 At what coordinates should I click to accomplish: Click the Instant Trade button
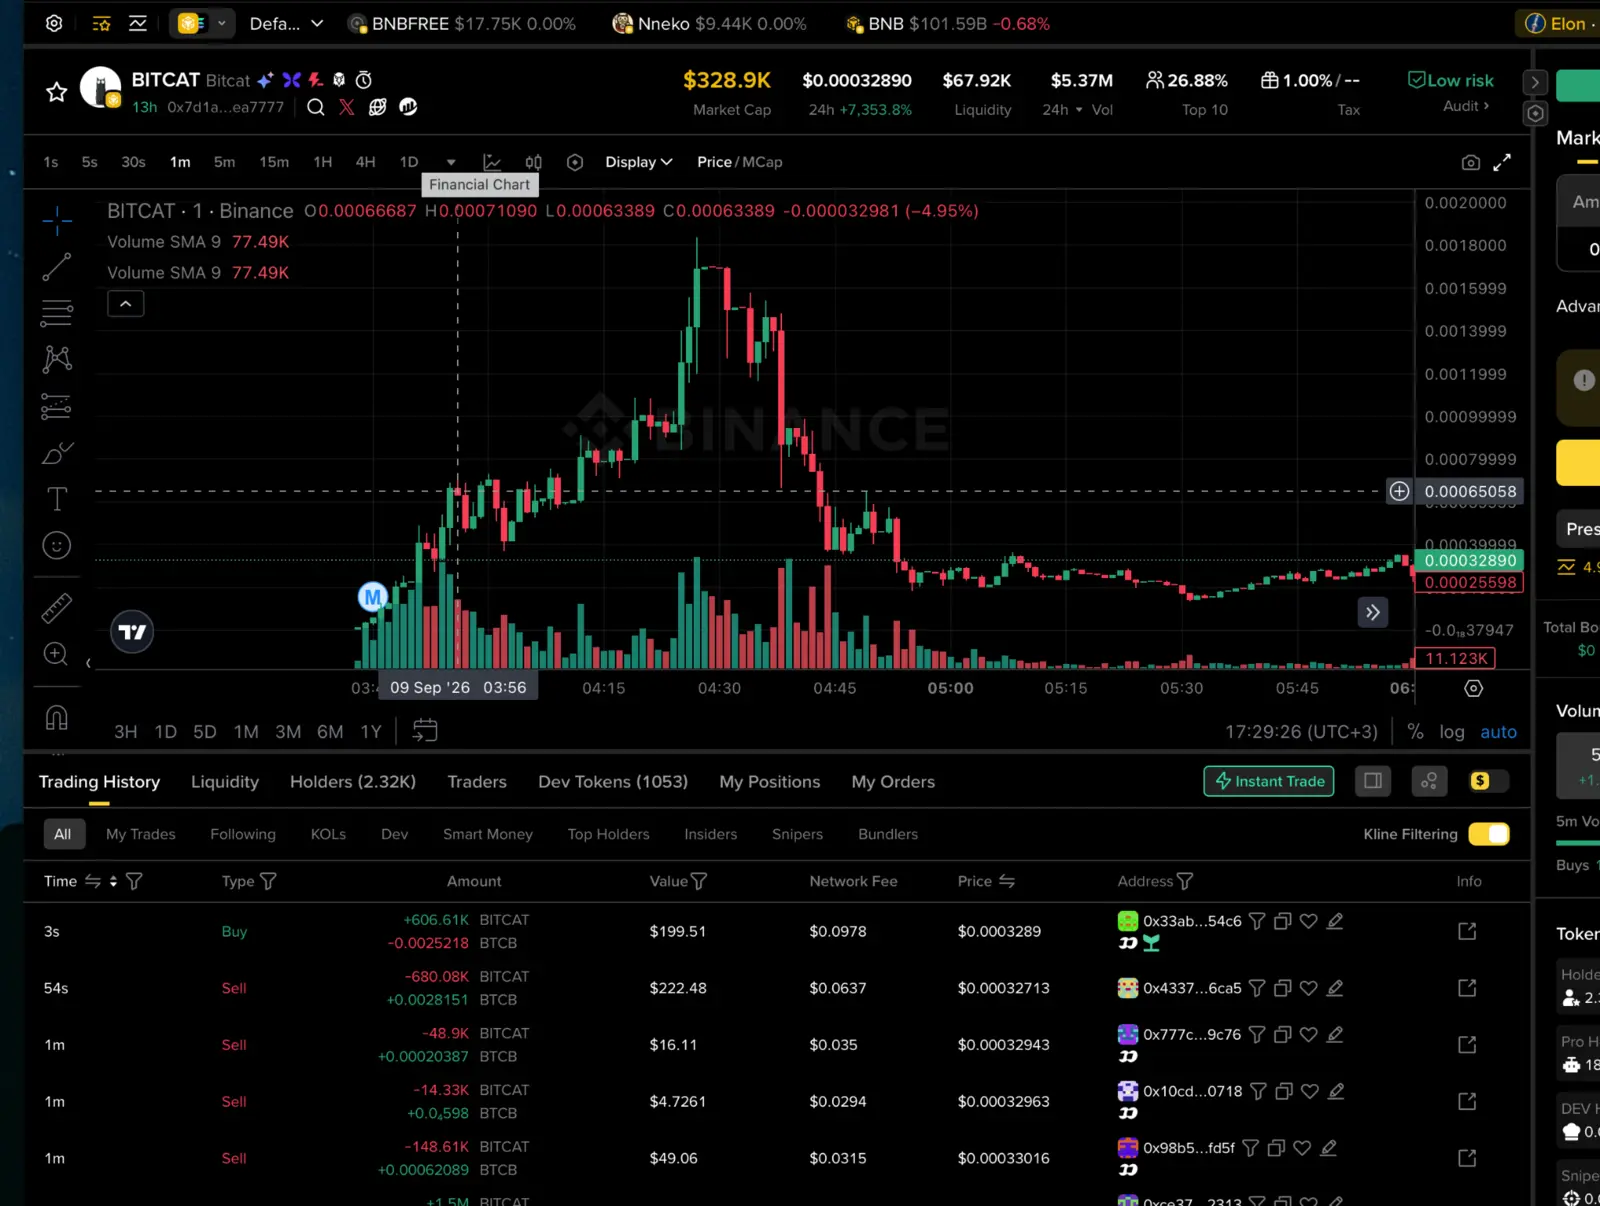[x=1269, y=781]
